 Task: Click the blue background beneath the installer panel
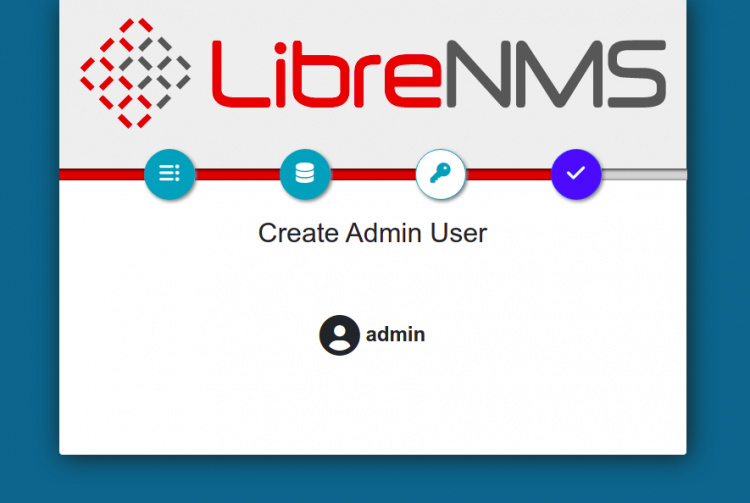pos(372,480)
